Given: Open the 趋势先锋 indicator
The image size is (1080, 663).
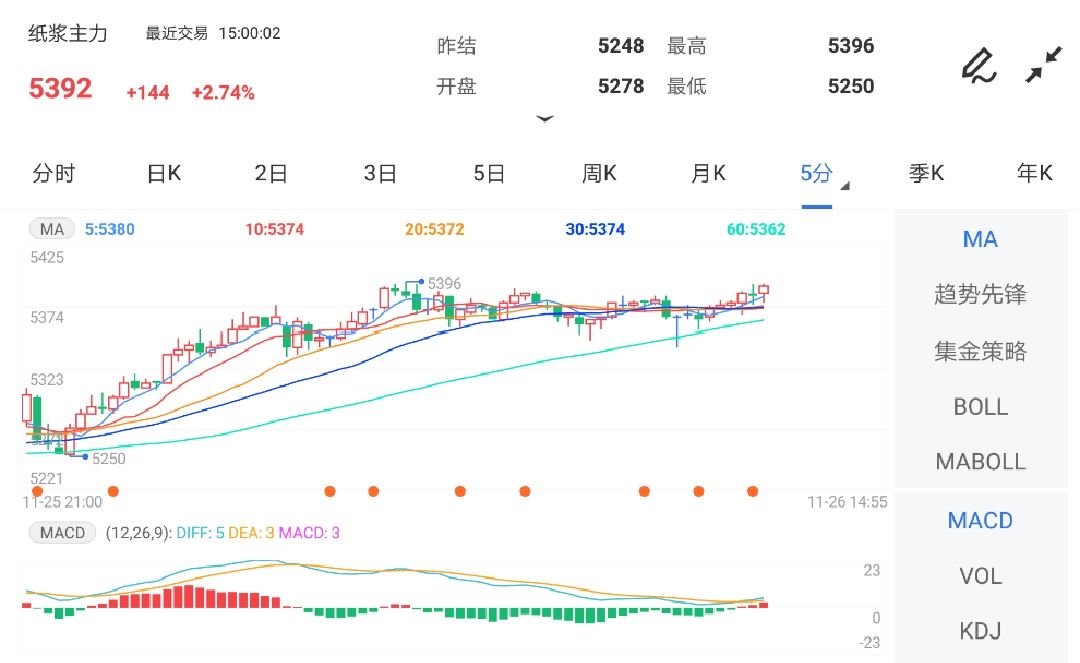Looking at the screenshot, I should point(981,295).
